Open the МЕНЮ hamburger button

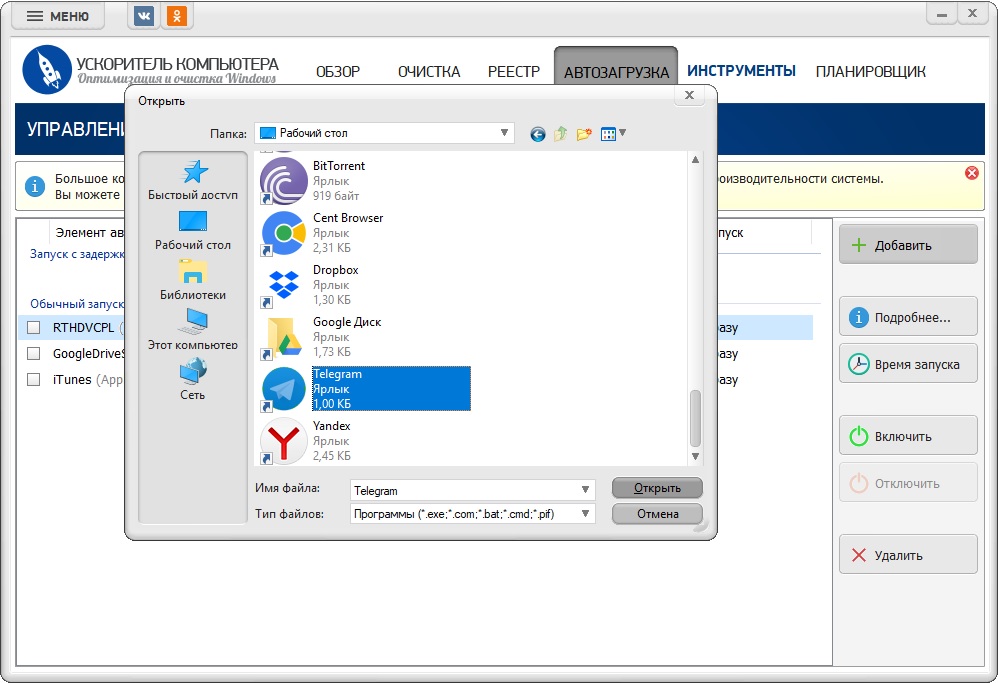(x=57, y=16)
